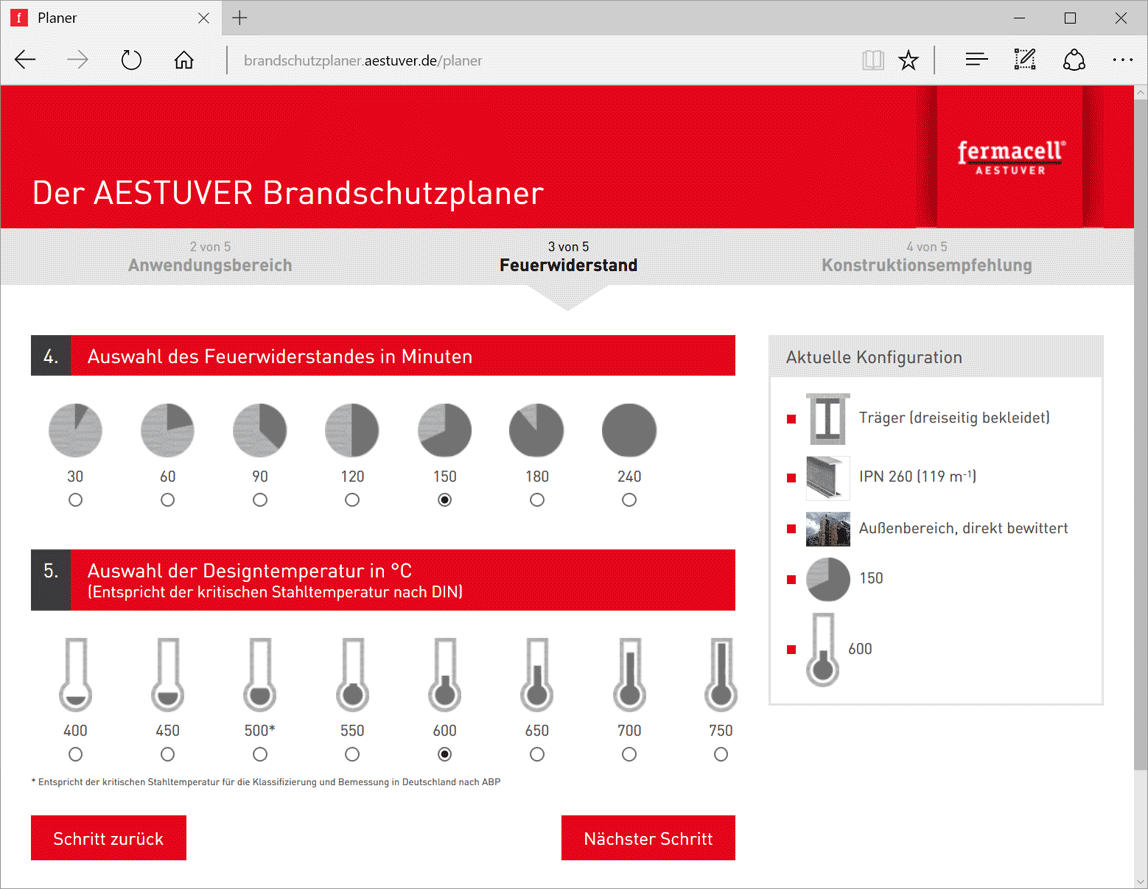Select the 600 °C radio button

(x=444, y=754)
